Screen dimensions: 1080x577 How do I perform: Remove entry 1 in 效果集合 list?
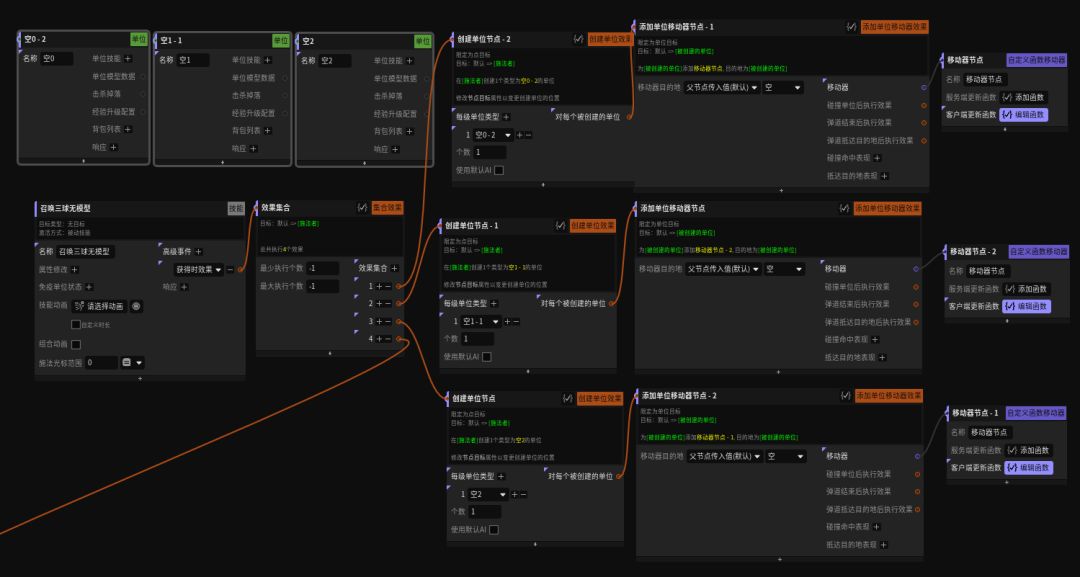[x=388, y=286]
